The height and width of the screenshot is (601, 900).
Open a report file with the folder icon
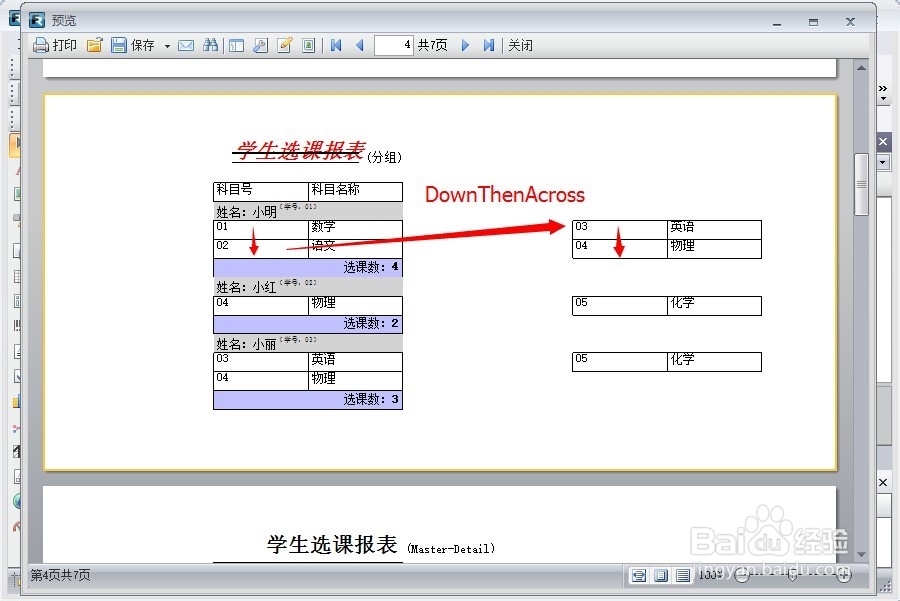94,45
